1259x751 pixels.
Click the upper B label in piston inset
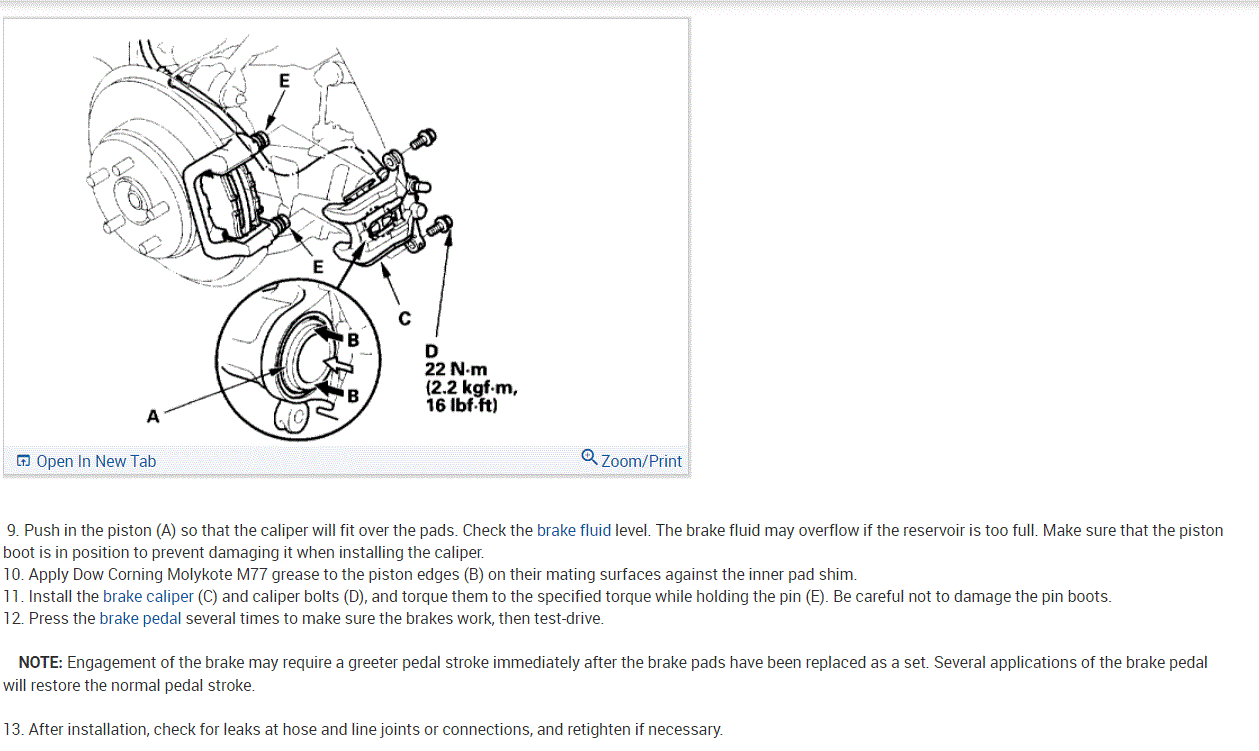click(x=352, y=340)
